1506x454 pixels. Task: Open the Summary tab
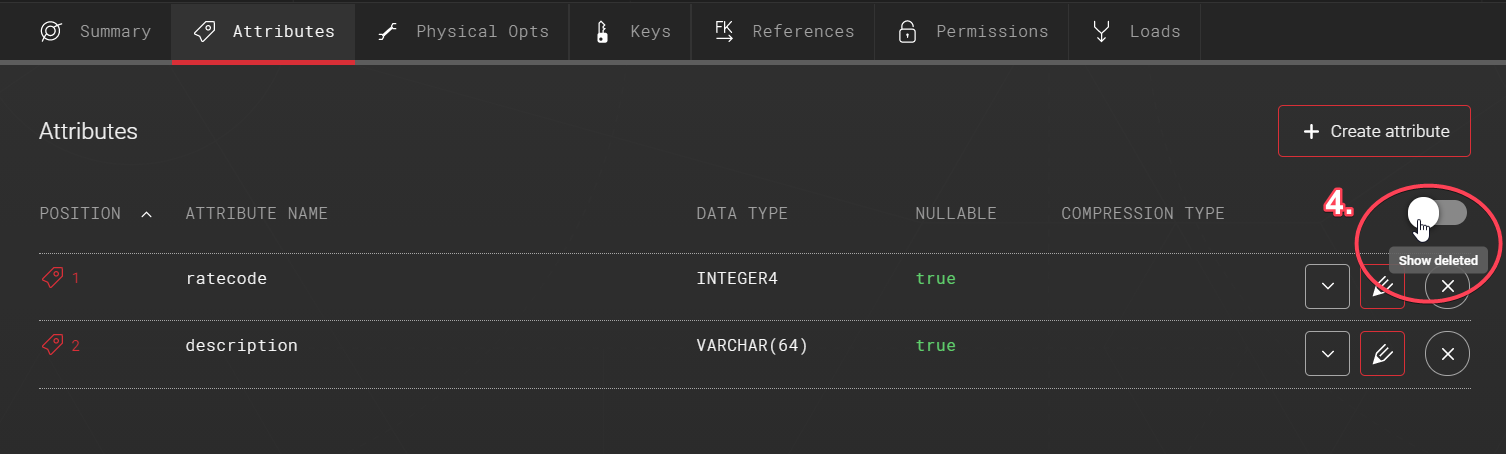click(x=96, y=31)
